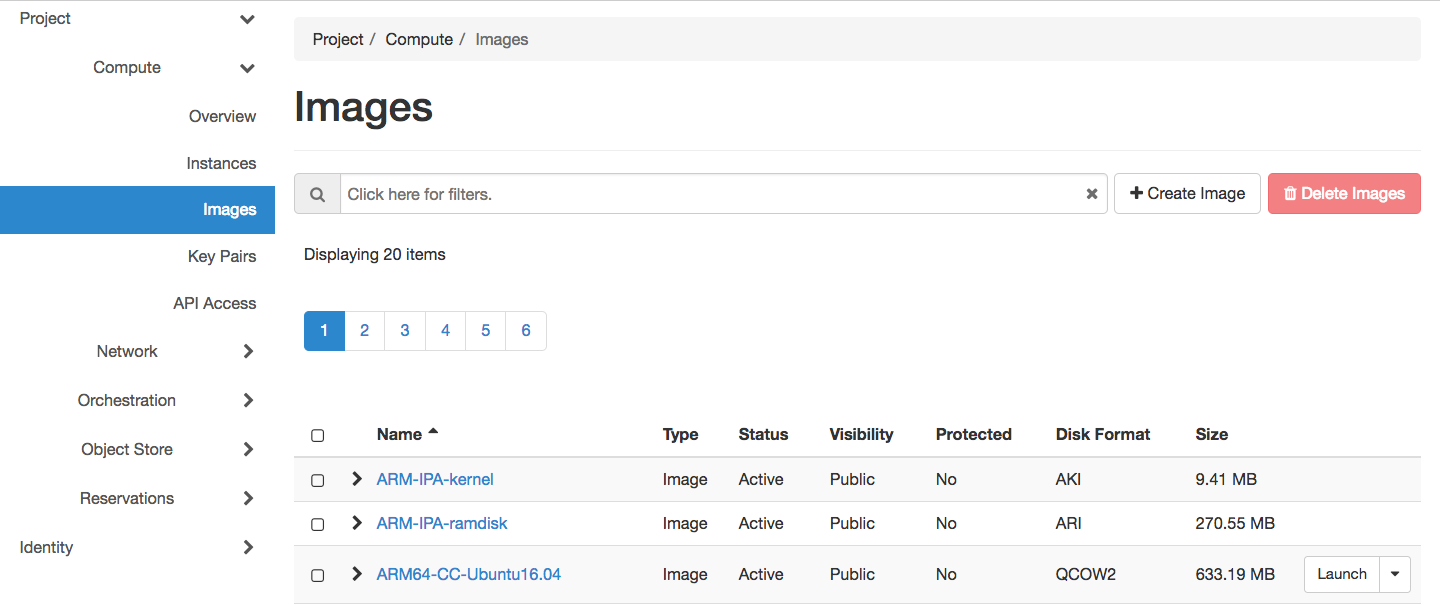The width and height of the screenshot is (1440, 605).
Task: Click Project in the breadcrumb
Action: click(x=338, y=39)
